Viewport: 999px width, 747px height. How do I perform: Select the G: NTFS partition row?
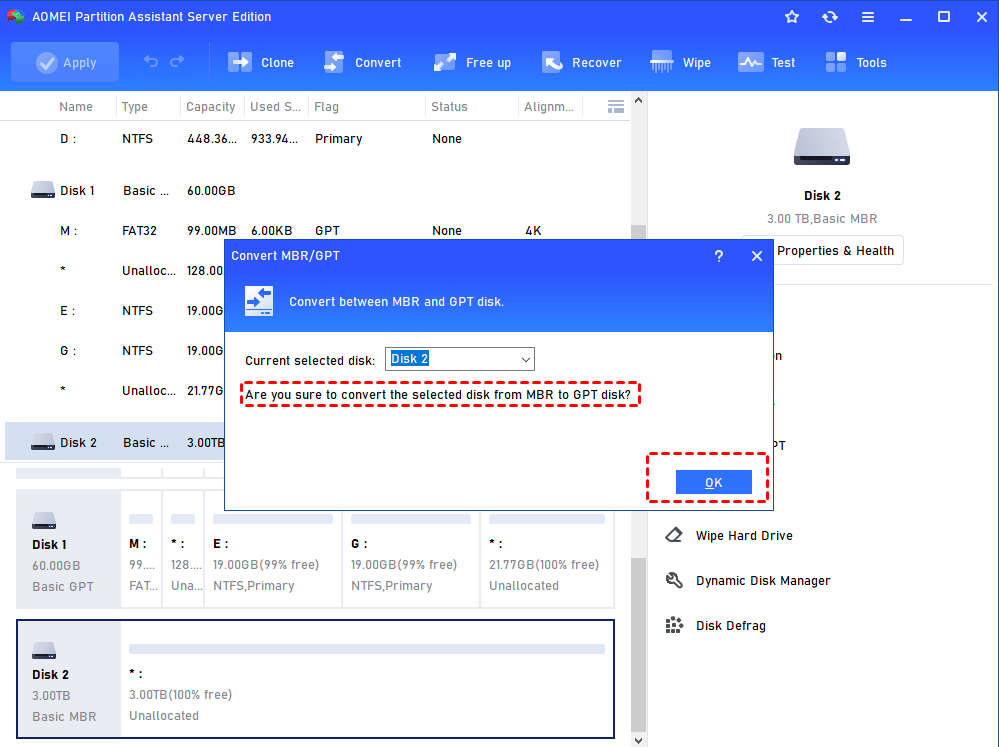click(115, 351)
